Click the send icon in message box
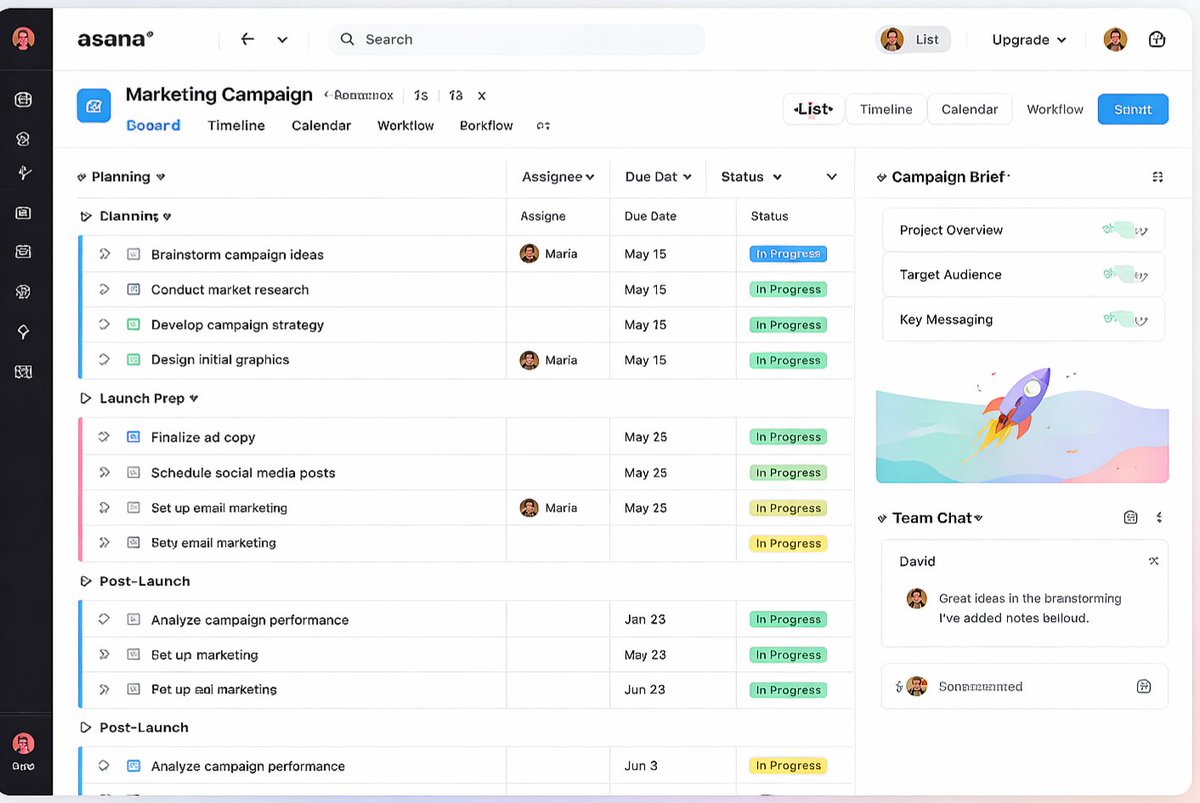This screenshot has height=803, width=1200. [1144, 686]
